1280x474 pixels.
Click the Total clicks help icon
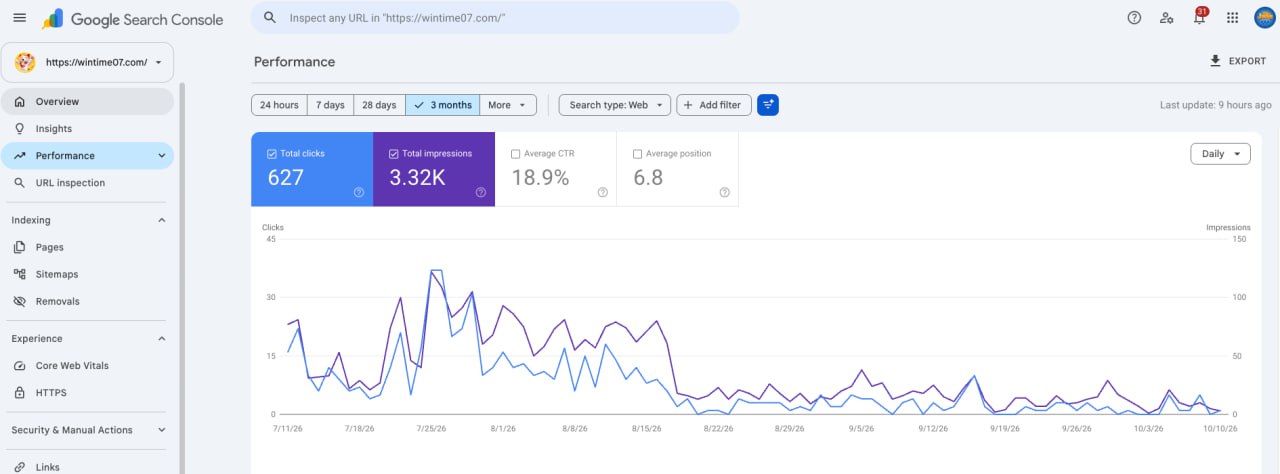coord(359,192)
